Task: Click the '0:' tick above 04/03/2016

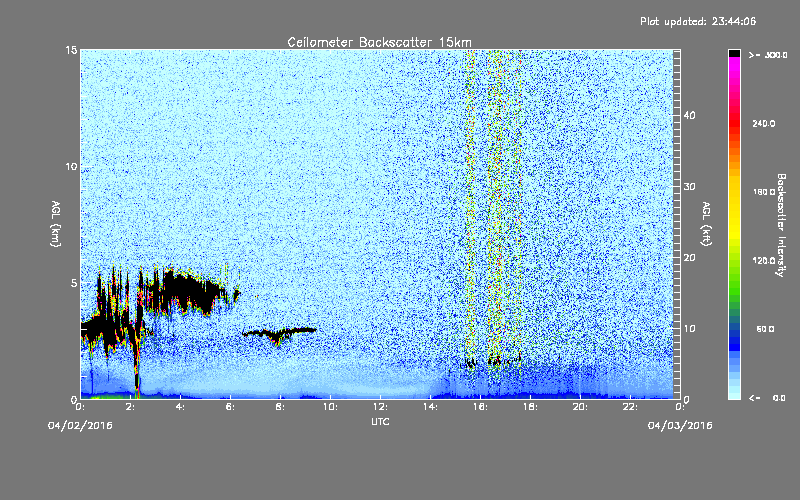Action: [680, 407]
